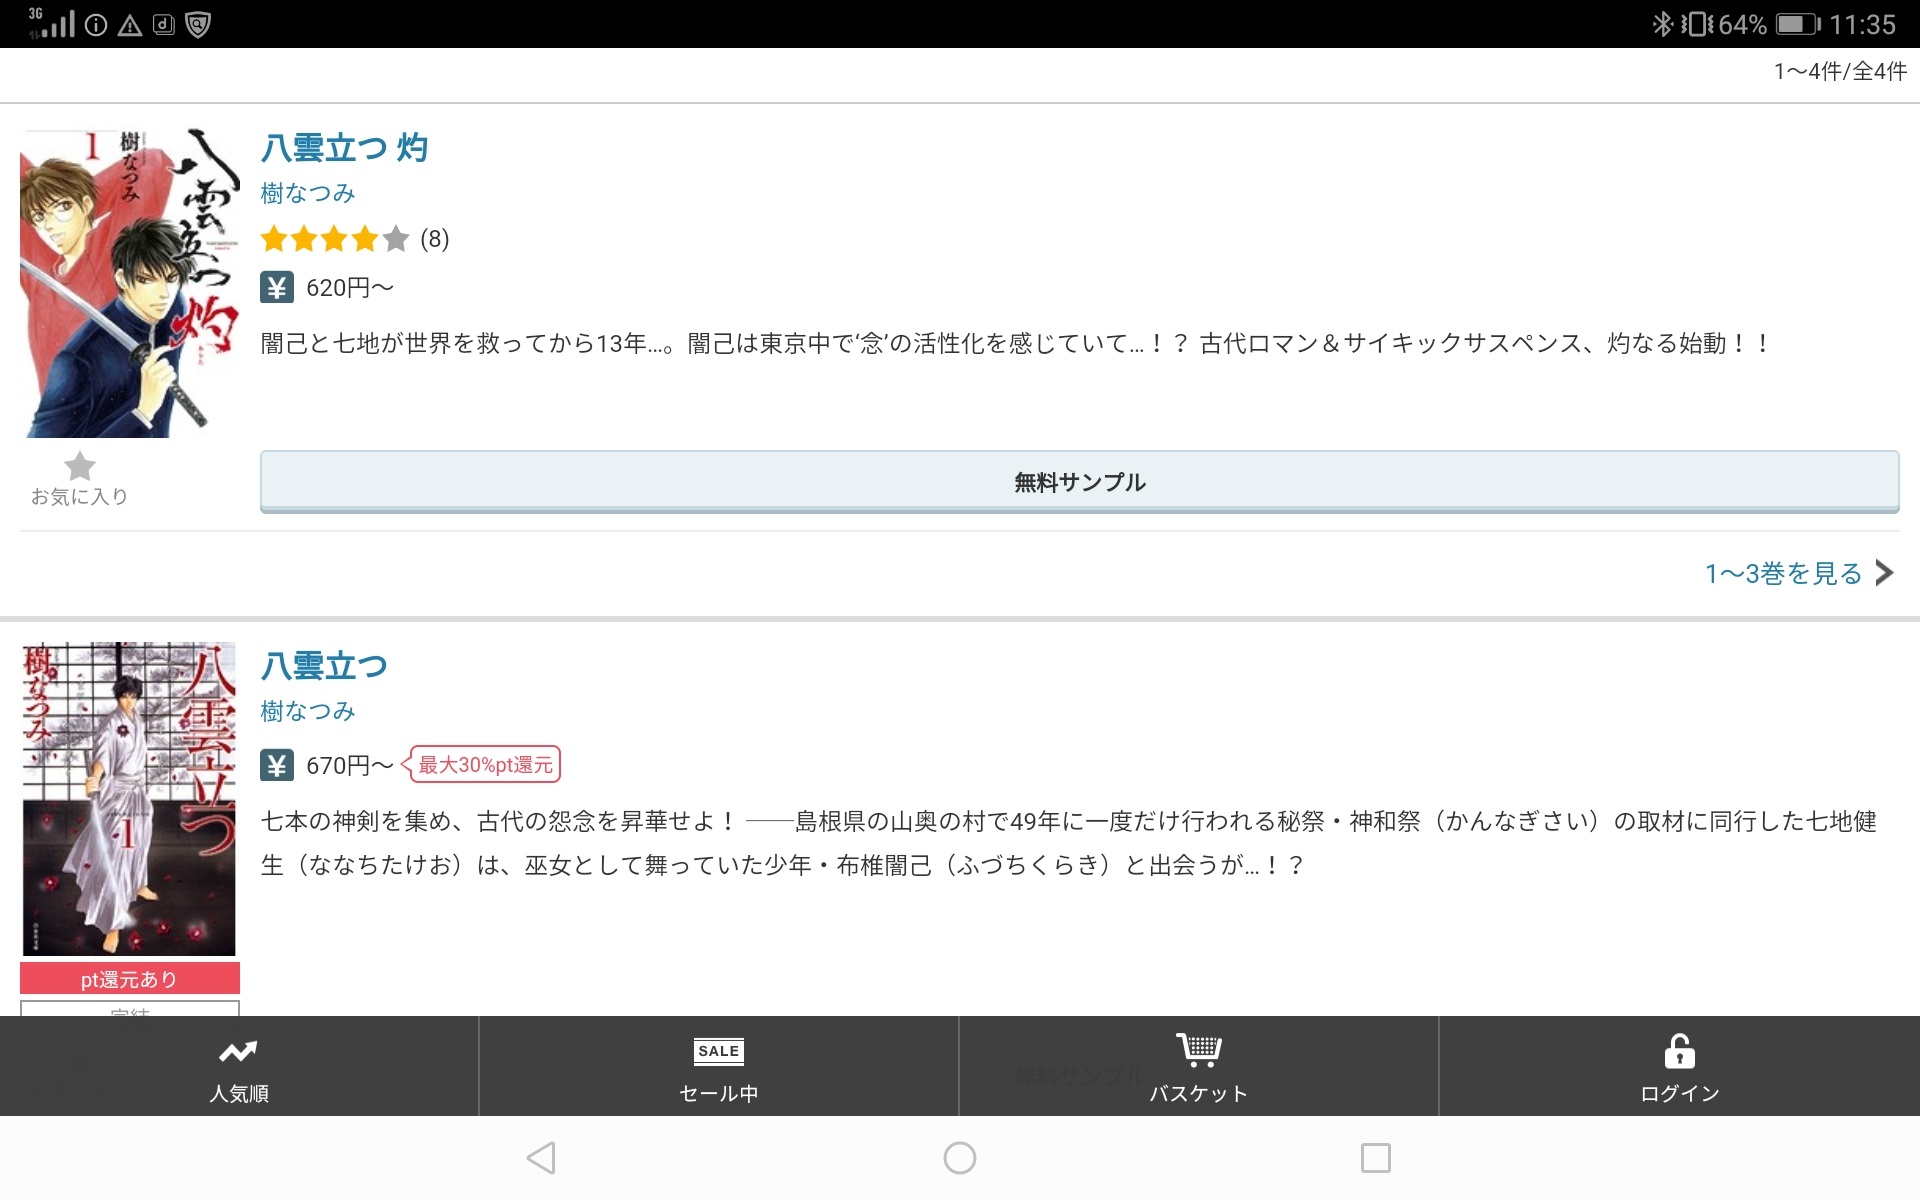Open author 樹なつみ under 八雲立つ 灼
The height and width of the screenshot is (1200, 1920).
[x=308, y=193]
